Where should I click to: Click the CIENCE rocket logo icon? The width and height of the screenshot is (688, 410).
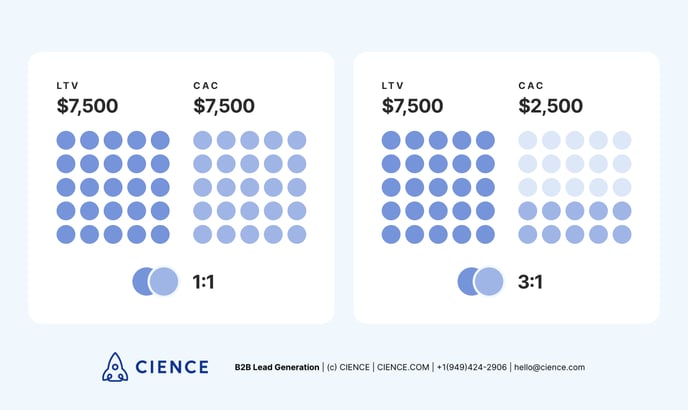[x=115, y=367]
